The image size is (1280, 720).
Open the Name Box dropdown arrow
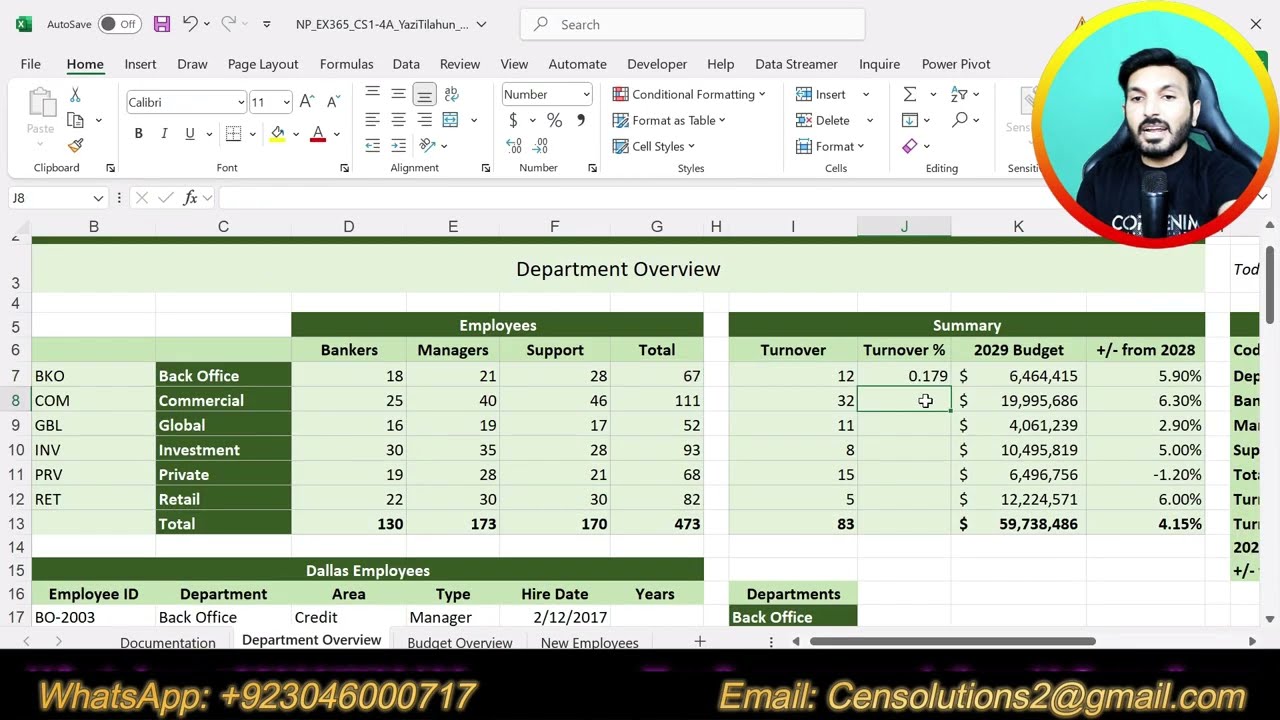coord(98,198)
